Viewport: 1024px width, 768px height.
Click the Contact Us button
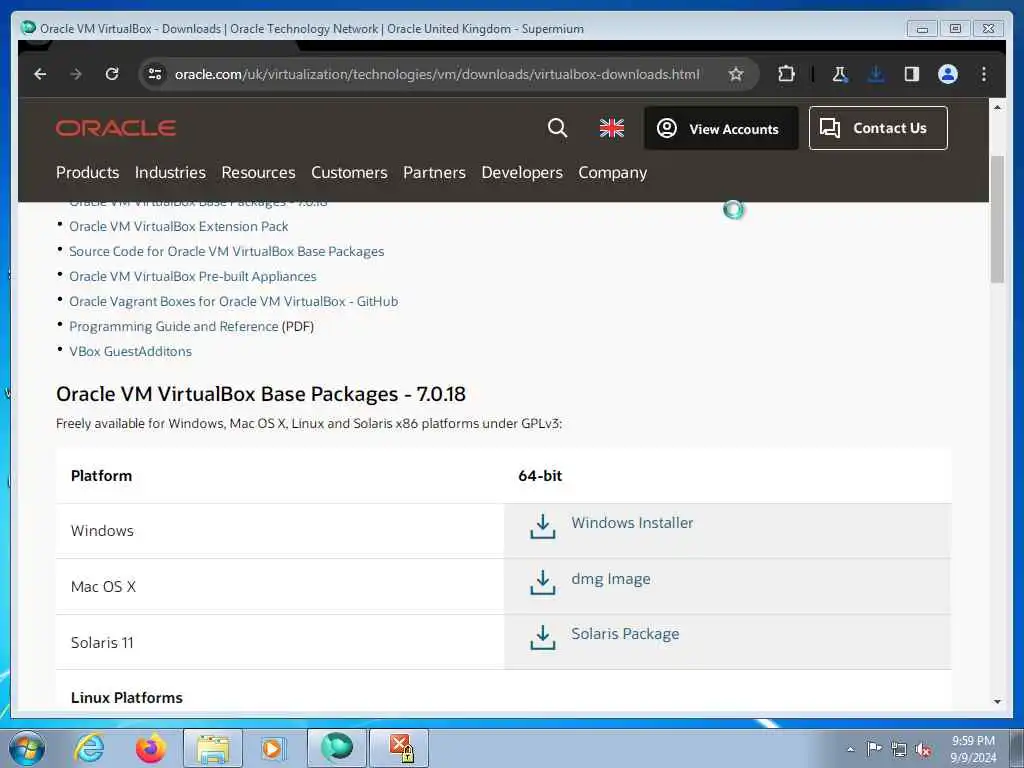(878, 128)
